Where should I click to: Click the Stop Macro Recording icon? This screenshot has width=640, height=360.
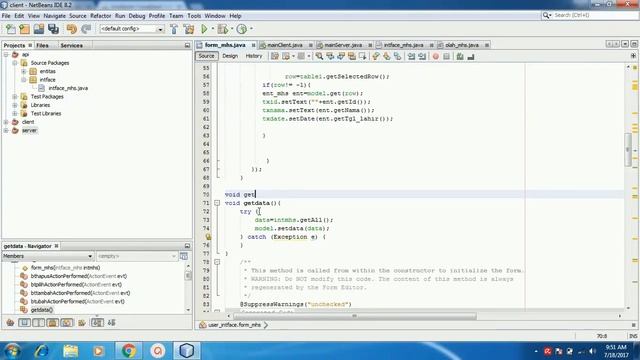tap(447, 56)
